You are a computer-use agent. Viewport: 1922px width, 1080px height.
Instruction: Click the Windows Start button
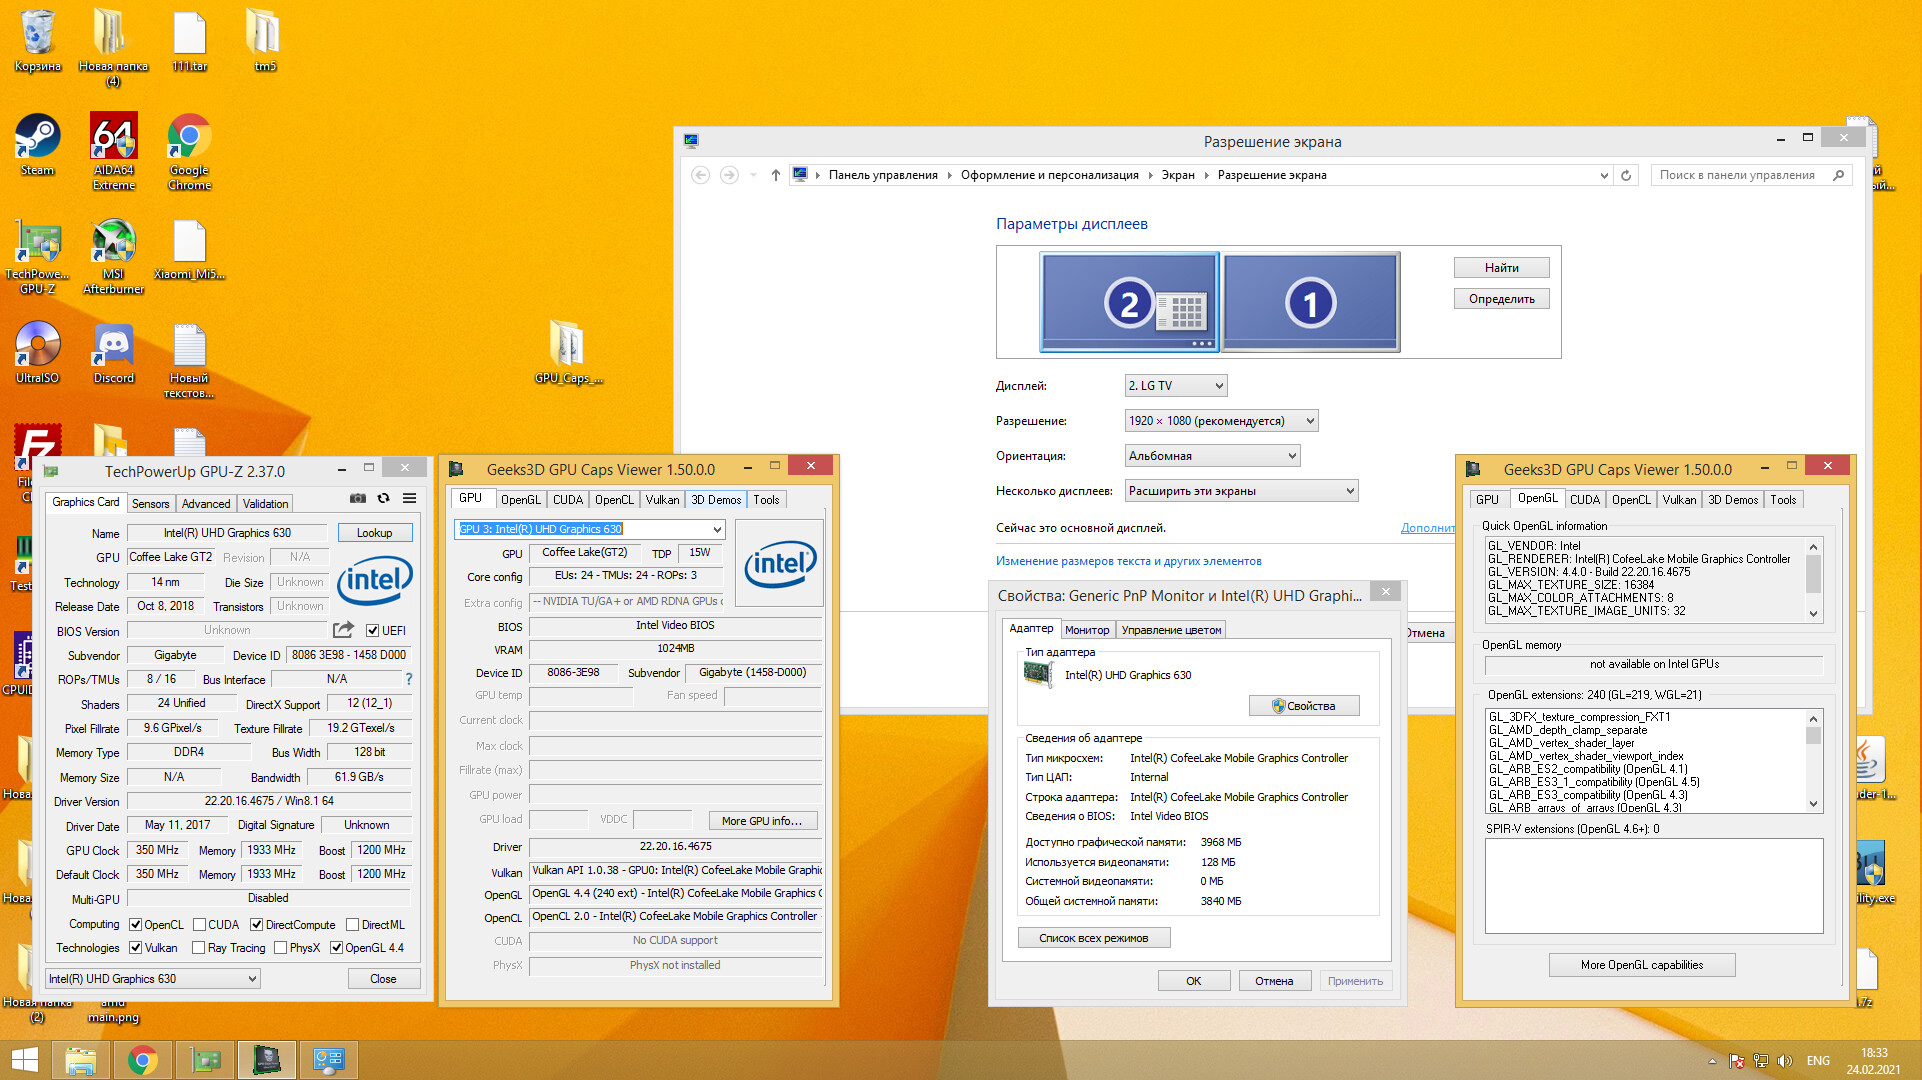pos(24,1060)
